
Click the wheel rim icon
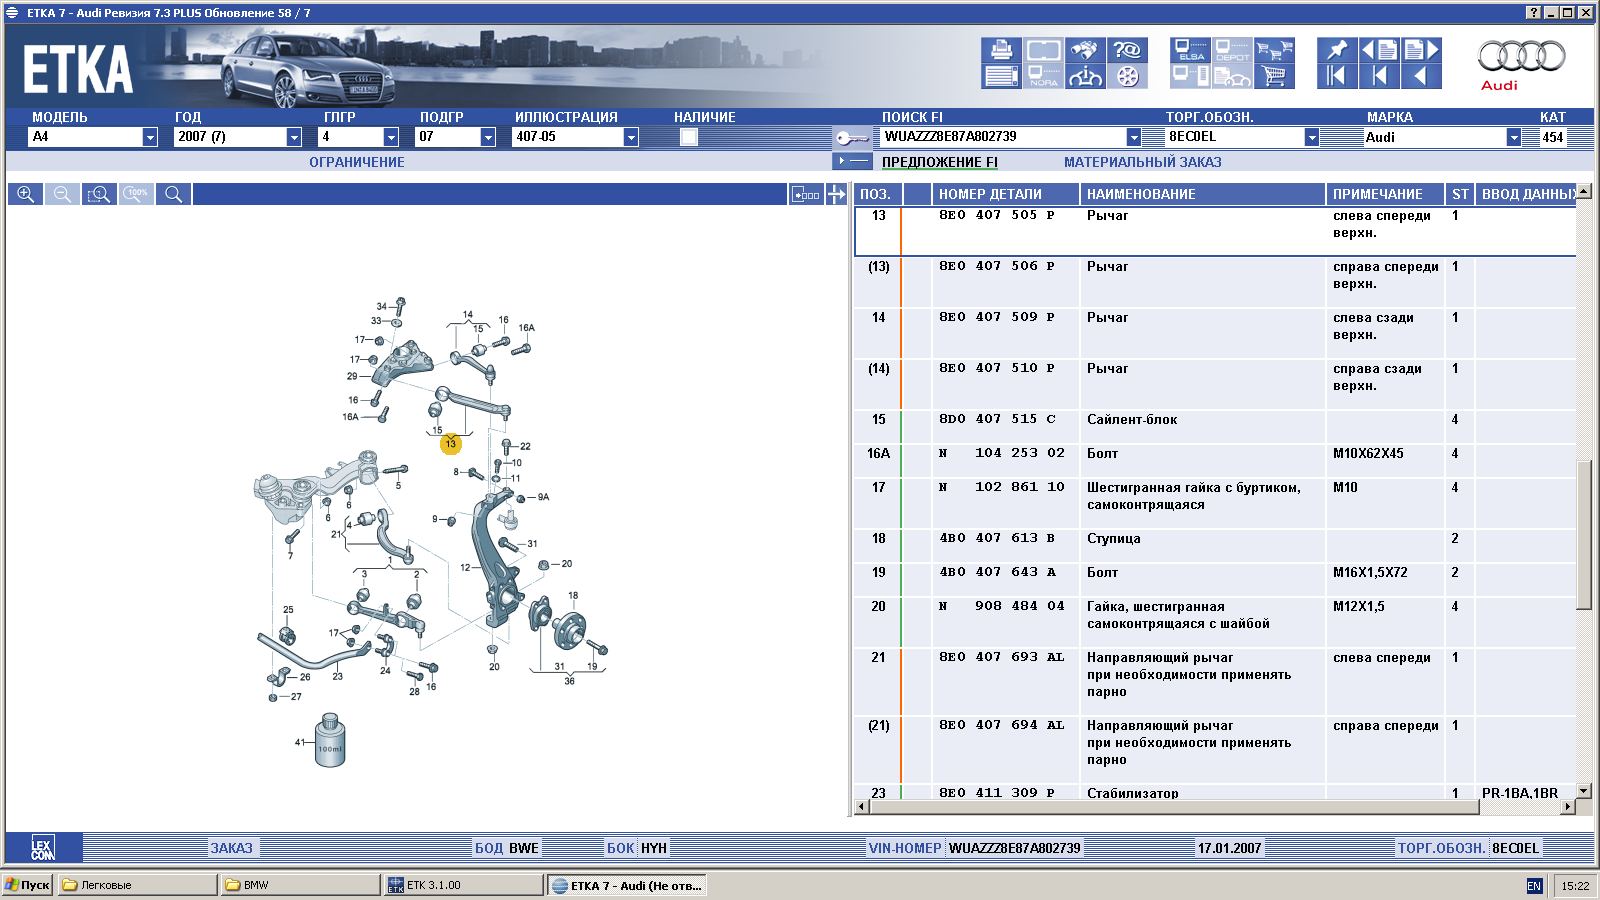click(1127, 76)
